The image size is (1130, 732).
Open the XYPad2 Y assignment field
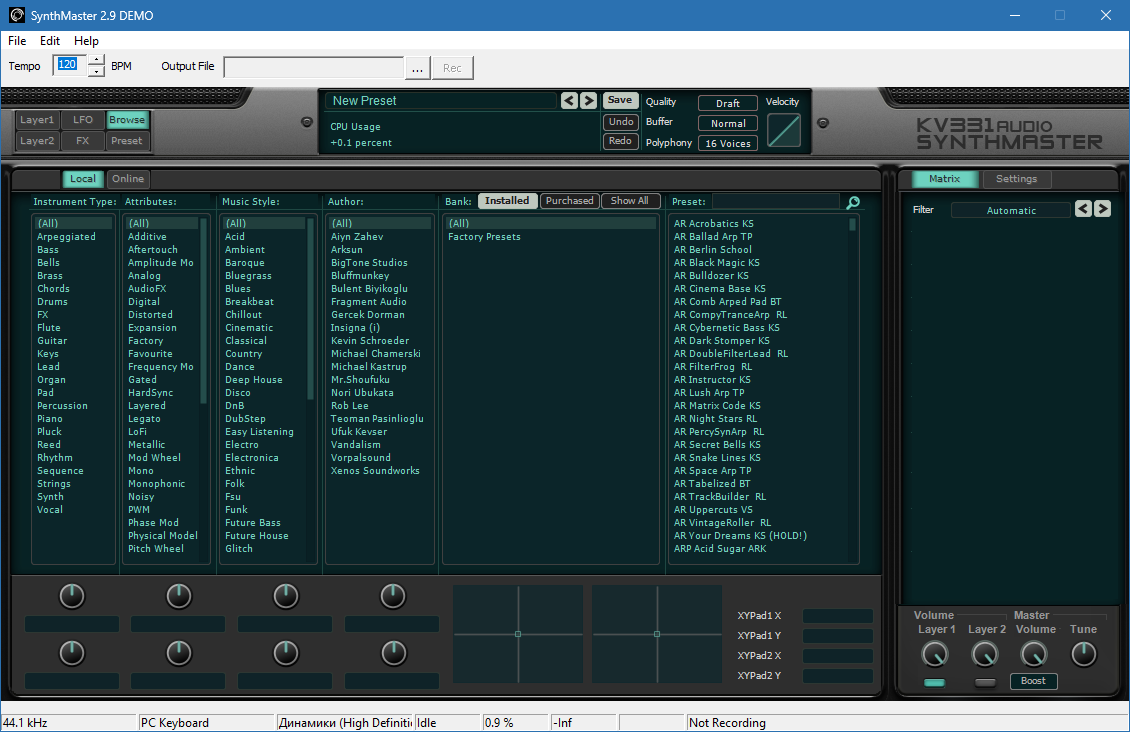(837, 676)
